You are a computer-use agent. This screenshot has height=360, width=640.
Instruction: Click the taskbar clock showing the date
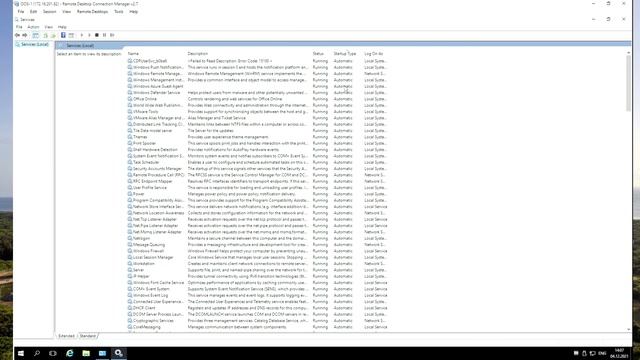tap(619, 353)
